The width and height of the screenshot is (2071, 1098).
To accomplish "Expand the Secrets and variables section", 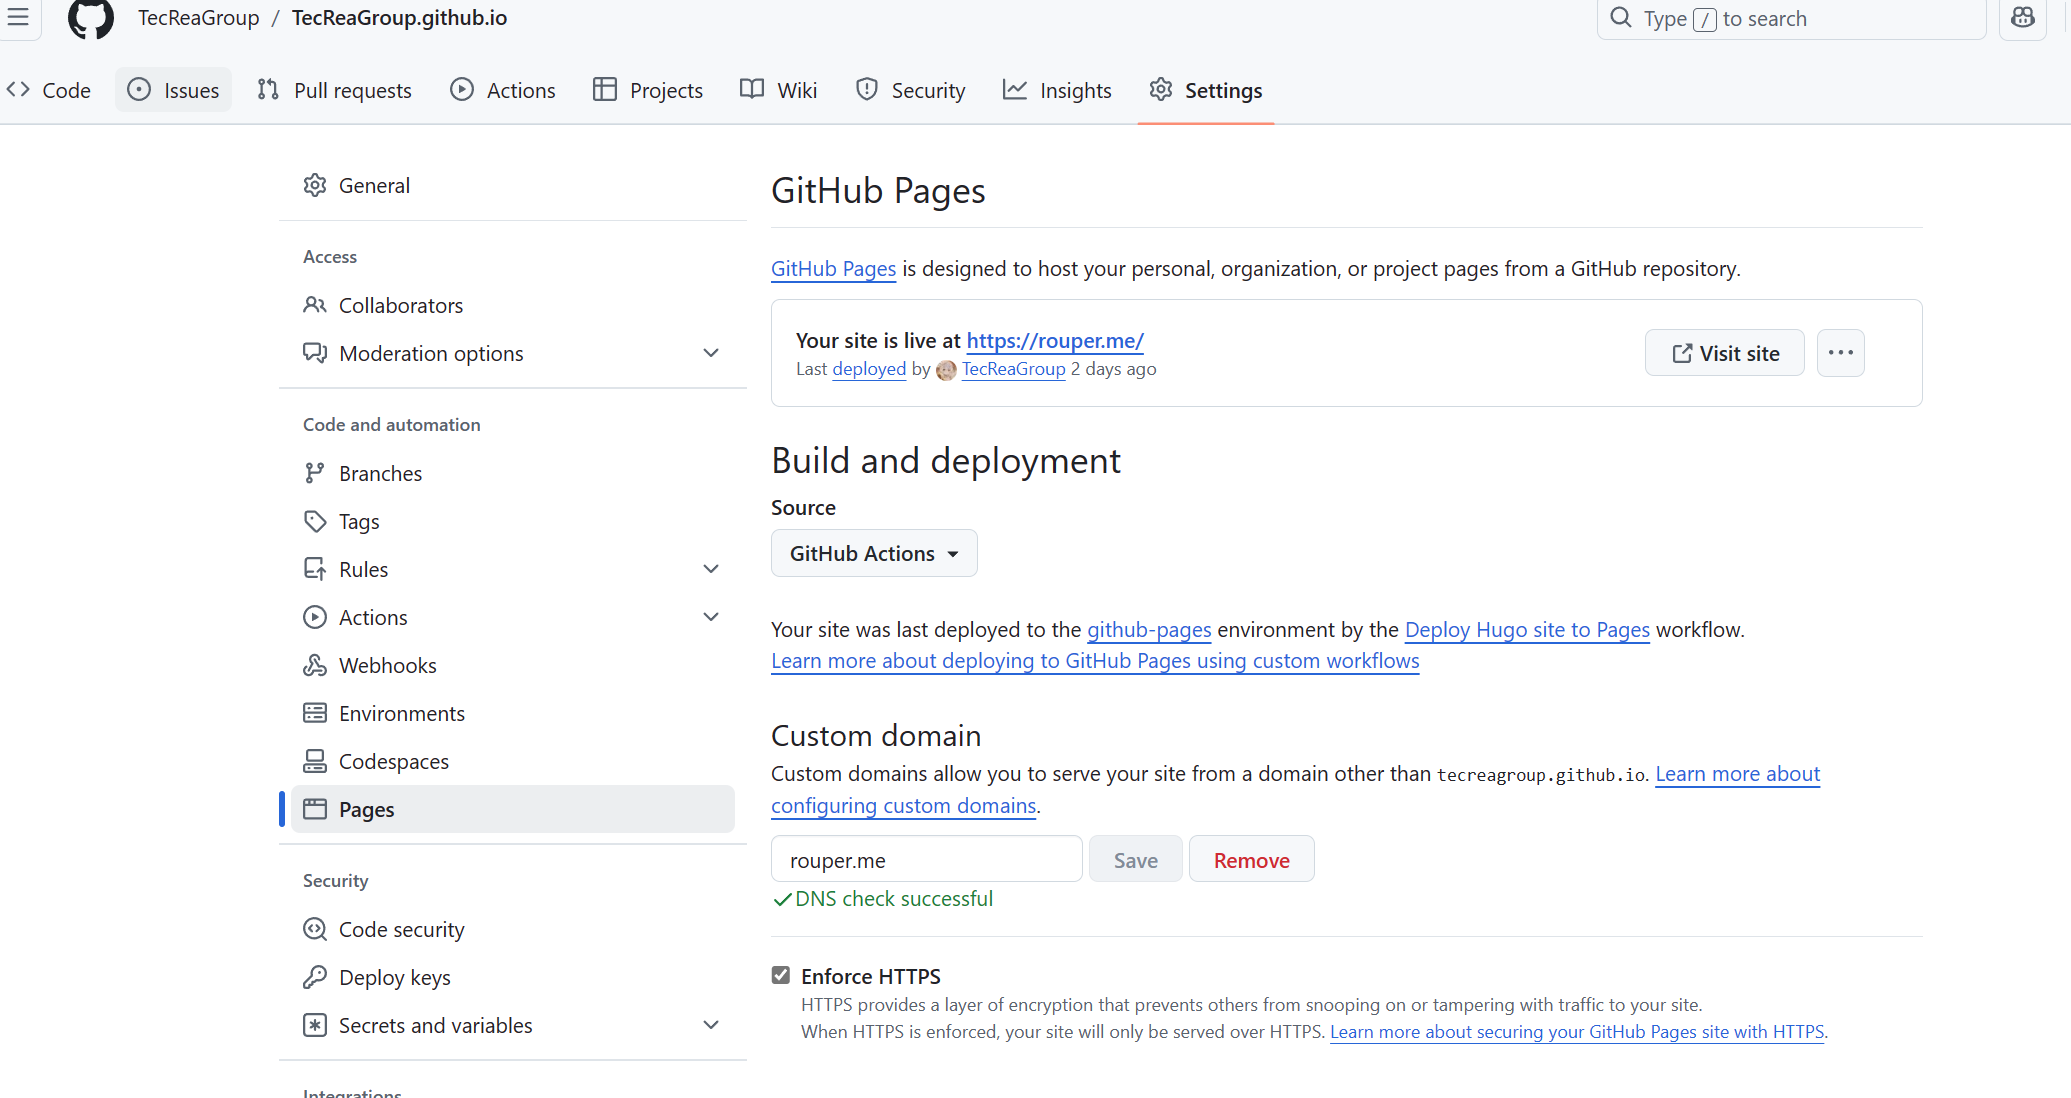I will point(710,1024).
